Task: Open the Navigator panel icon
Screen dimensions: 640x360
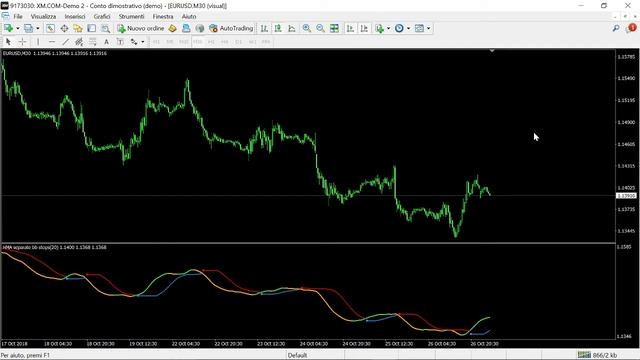Action: (78, 28)
